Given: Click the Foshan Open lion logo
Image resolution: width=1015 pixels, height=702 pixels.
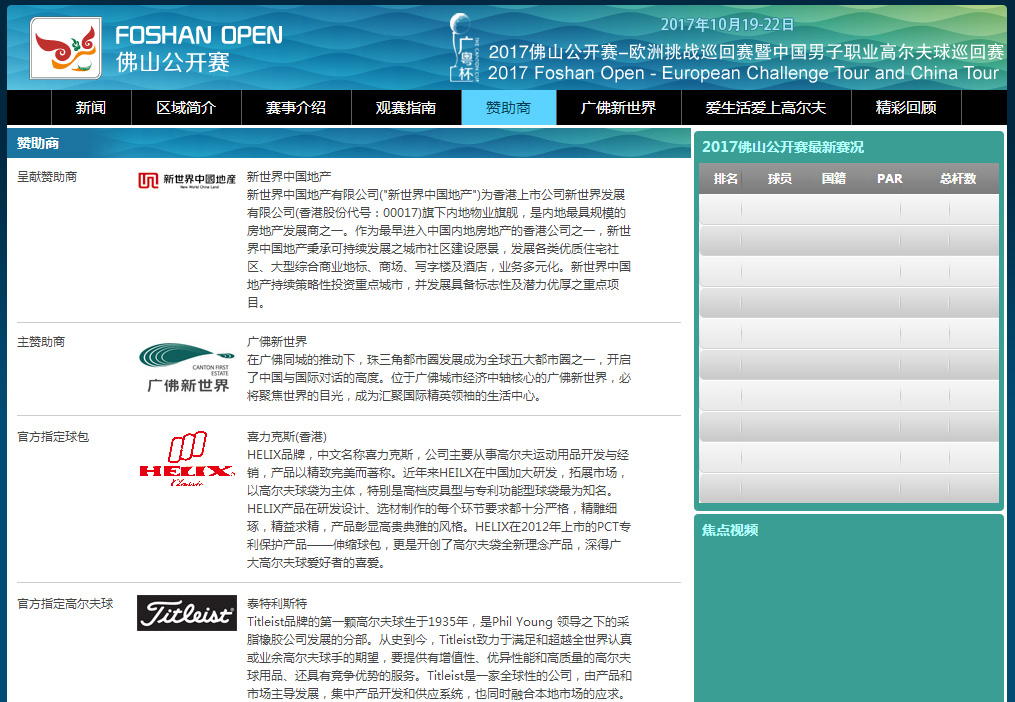Looking at the screenshot, I should 65,48.
